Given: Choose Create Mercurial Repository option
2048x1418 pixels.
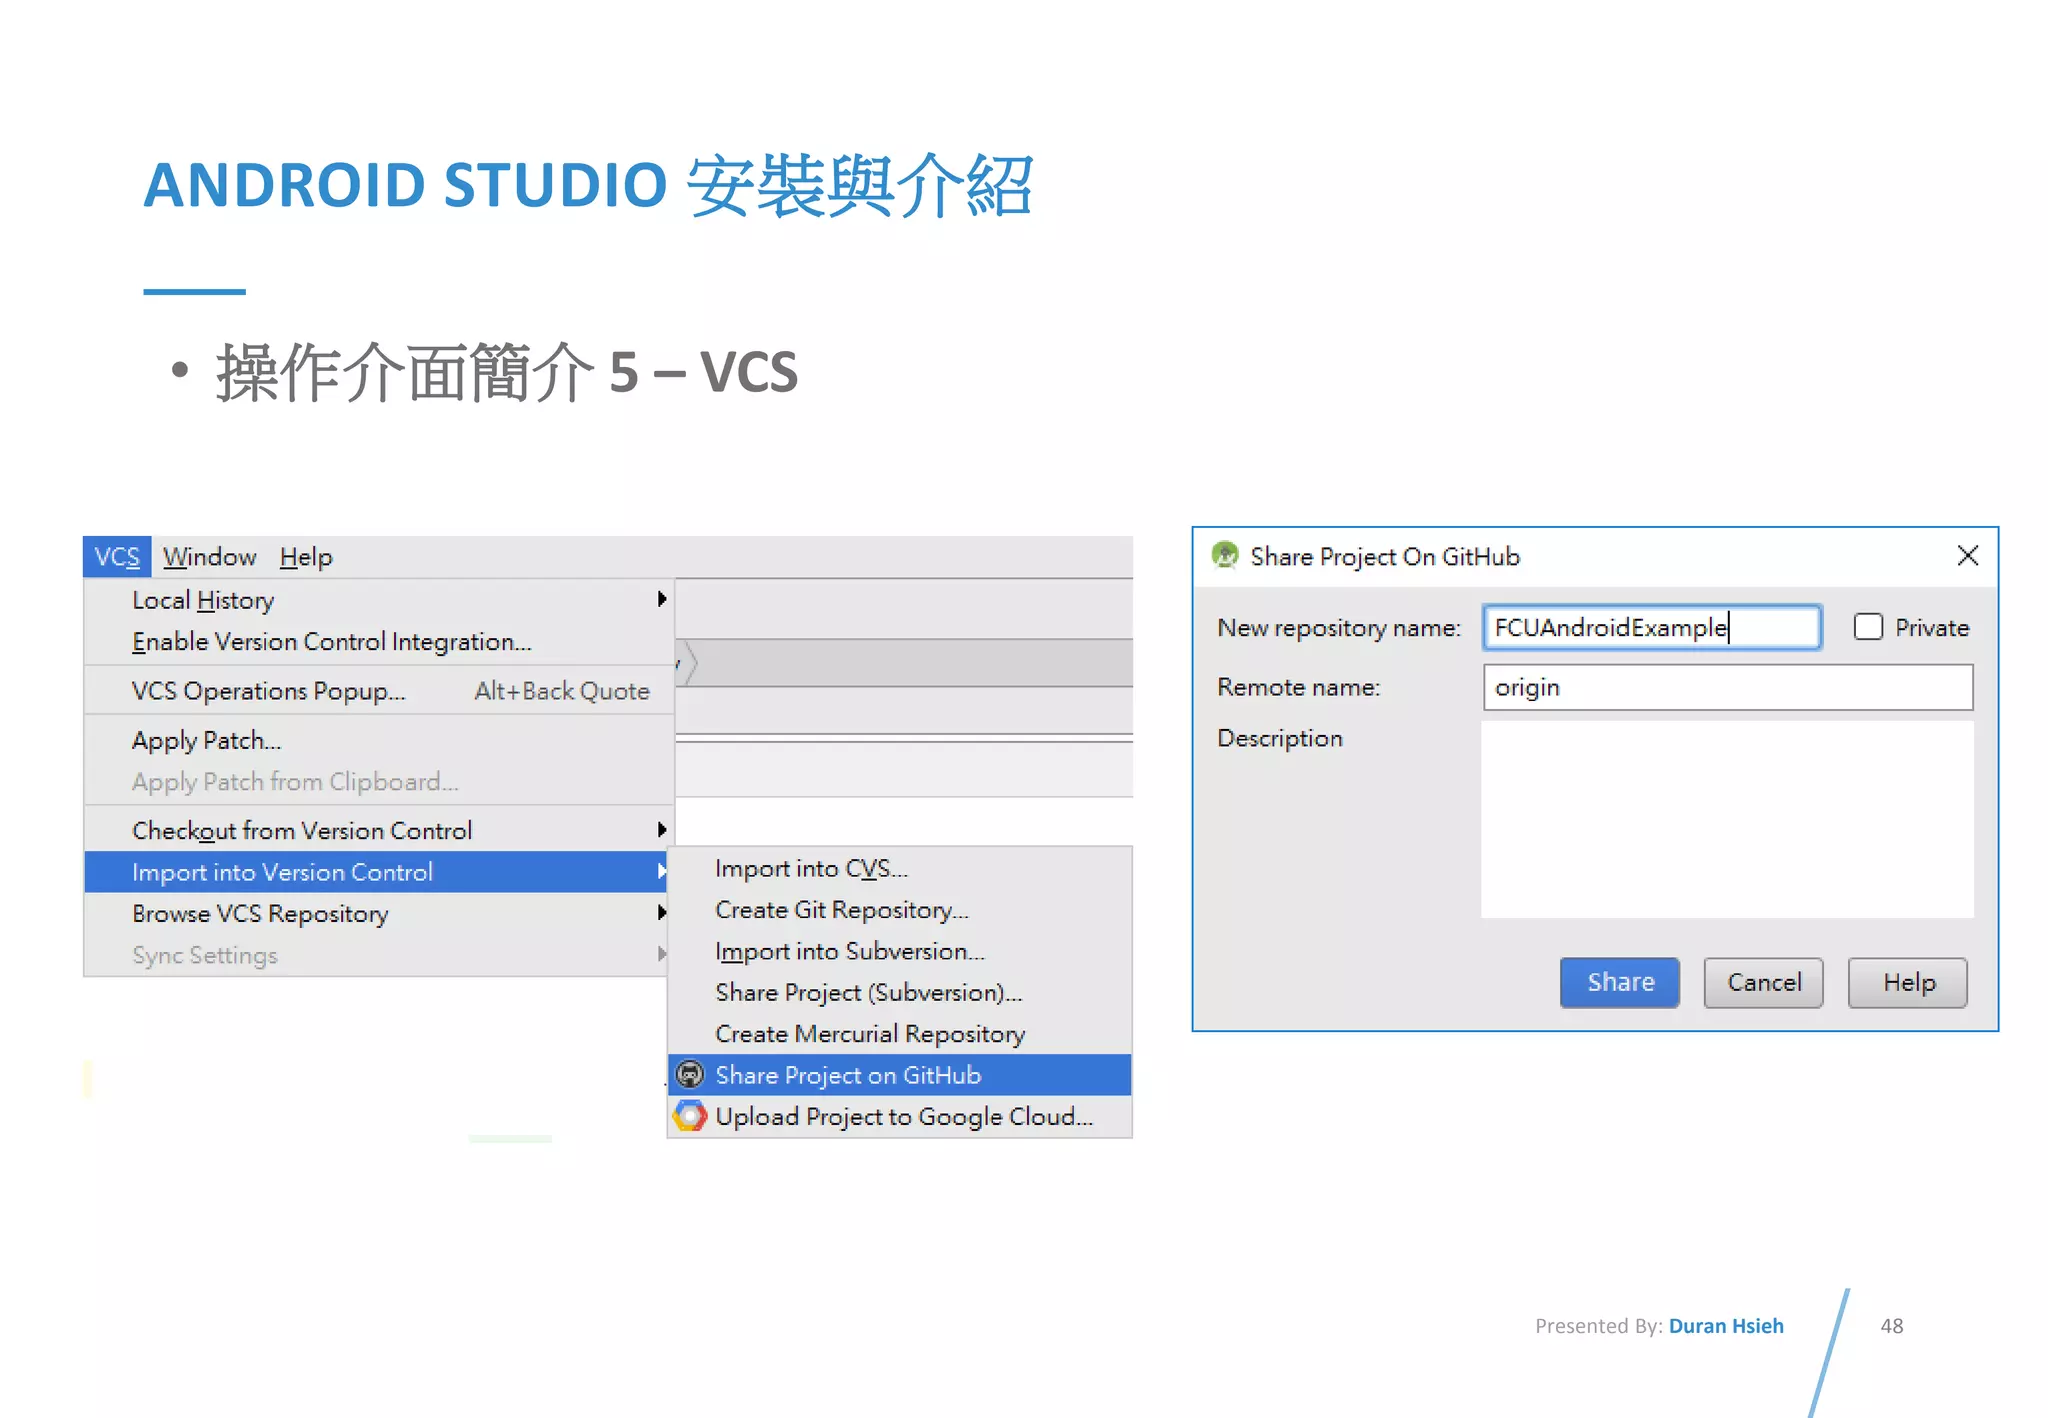Looking at the screenshot, I should click(x=900, y=1033).
